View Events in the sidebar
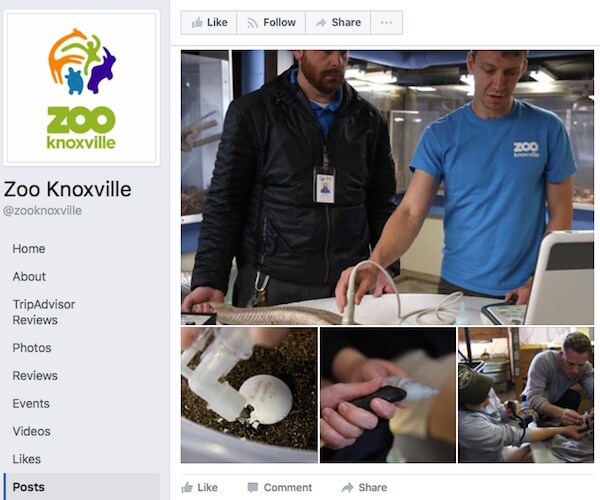Screen dimensions: 600x500 click(x=31, y=404)
